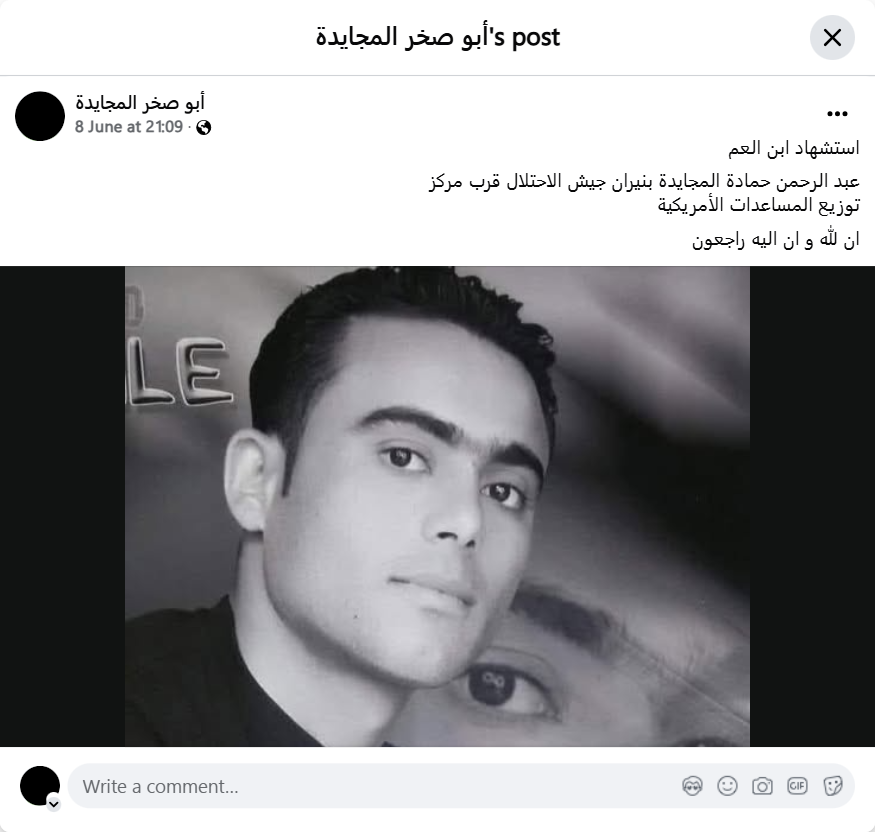Click the line 'ان لله و ان اليه راجعون'
Viewport: 875px width, 832px height.
(776, 240)
